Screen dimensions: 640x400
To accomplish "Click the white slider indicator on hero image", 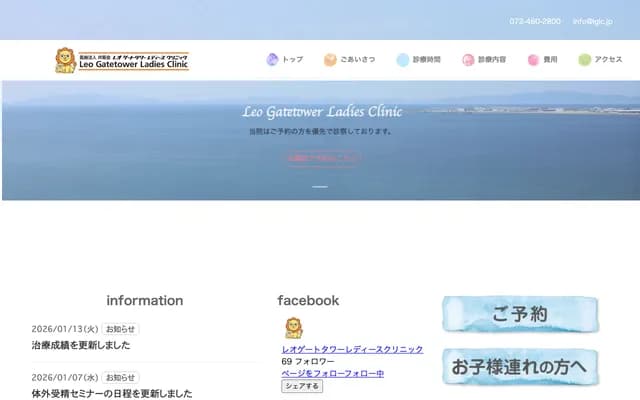I will click(320, 187).
